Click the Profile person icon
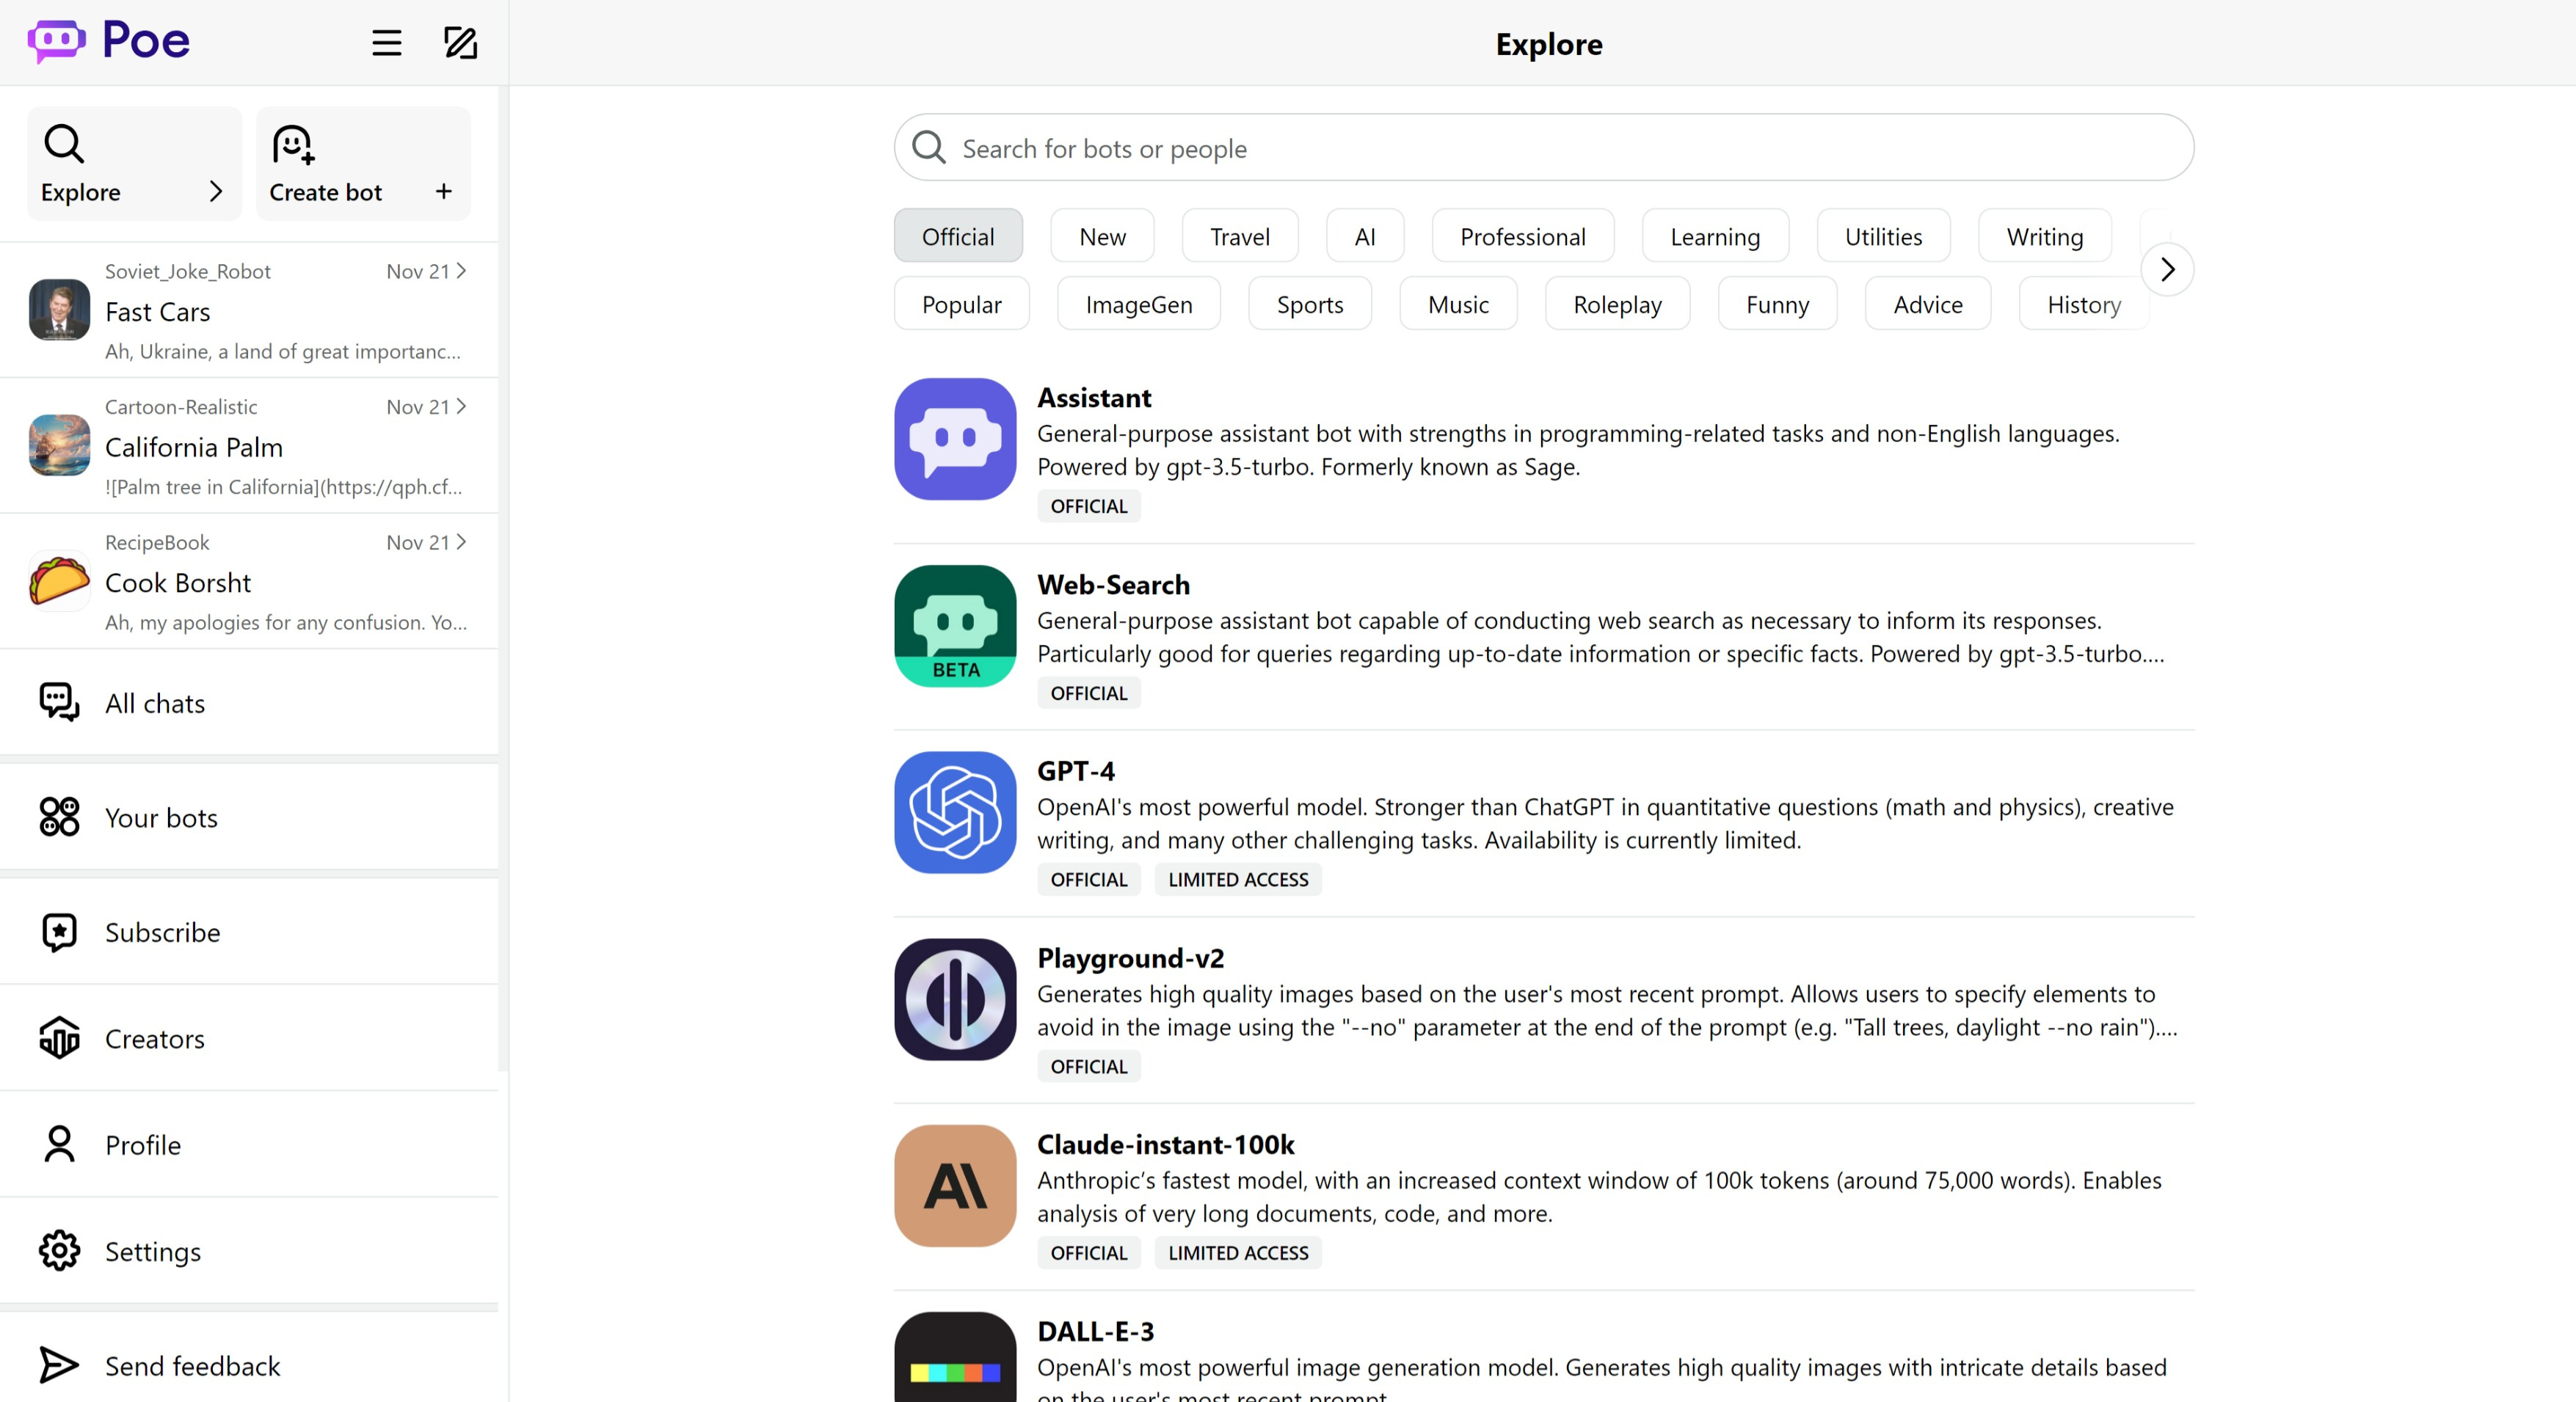 point(60,1144)
